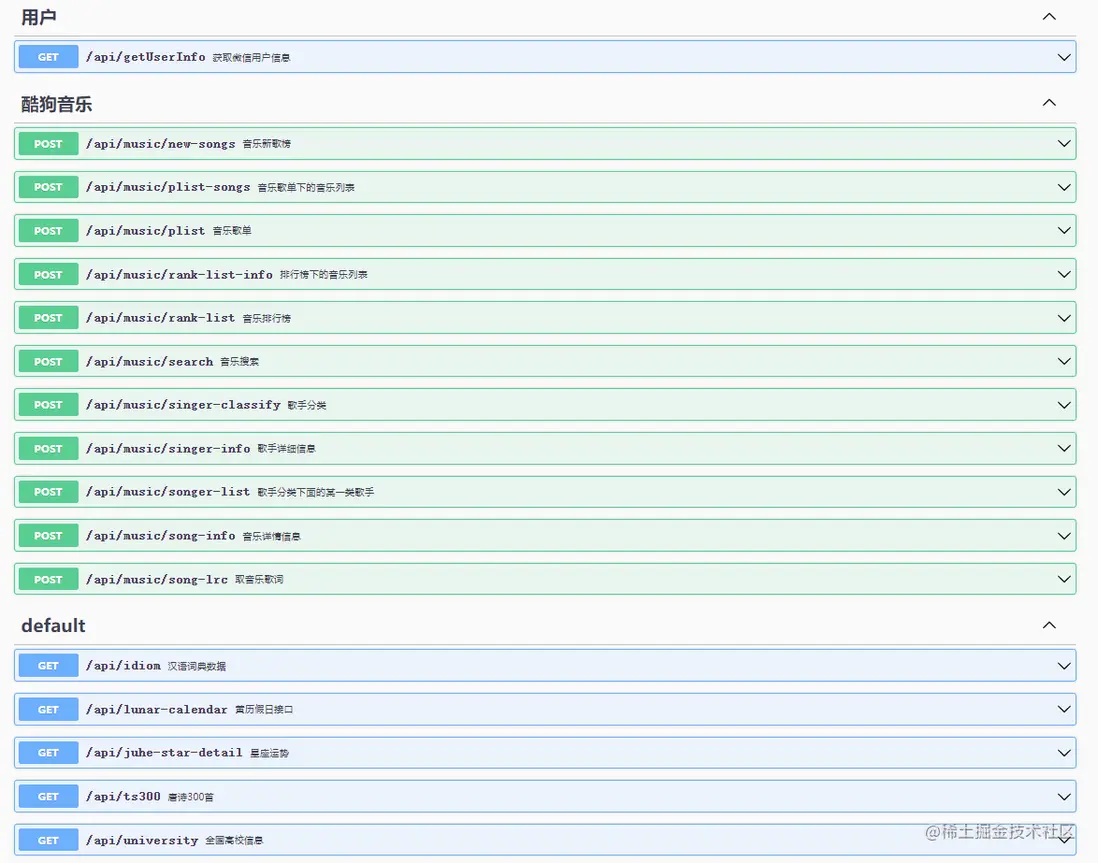Click the POST badge on /api/music/rank-list
The width and height of the screenshot is (1098, 863).
point(47,317)
